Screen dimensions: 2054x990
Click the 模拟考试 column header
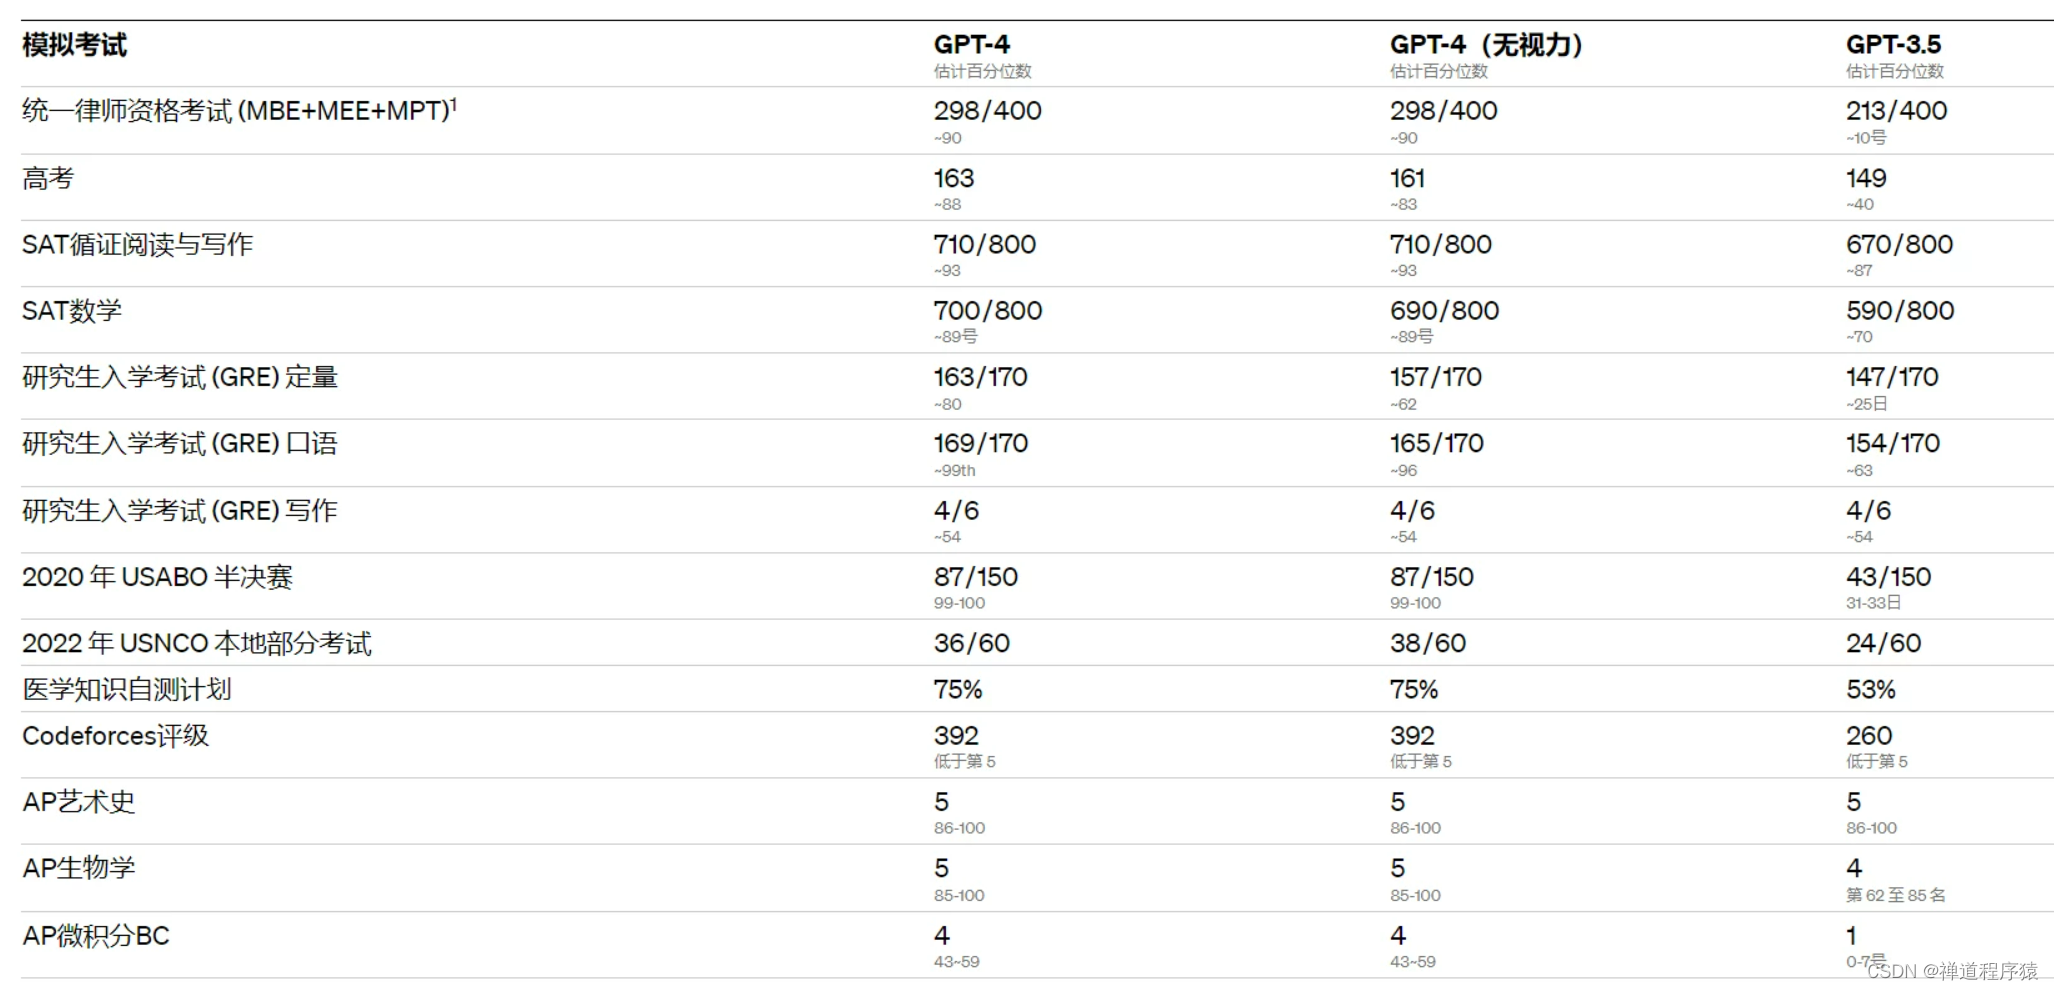tap(74, 45)
